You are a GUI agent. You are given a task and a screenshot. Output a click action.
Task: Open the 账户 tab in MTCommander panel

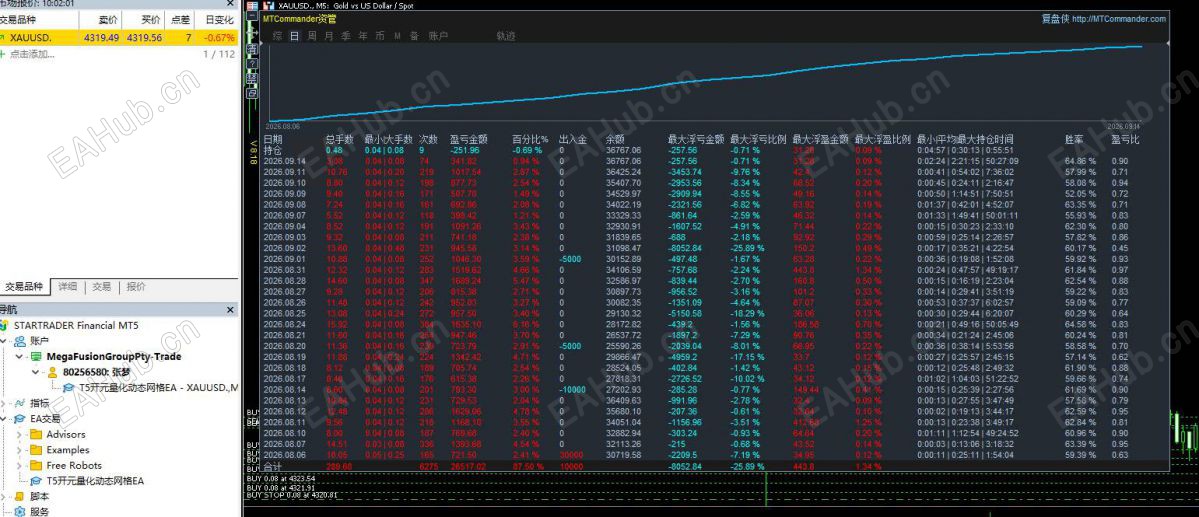tap(438, 35)
